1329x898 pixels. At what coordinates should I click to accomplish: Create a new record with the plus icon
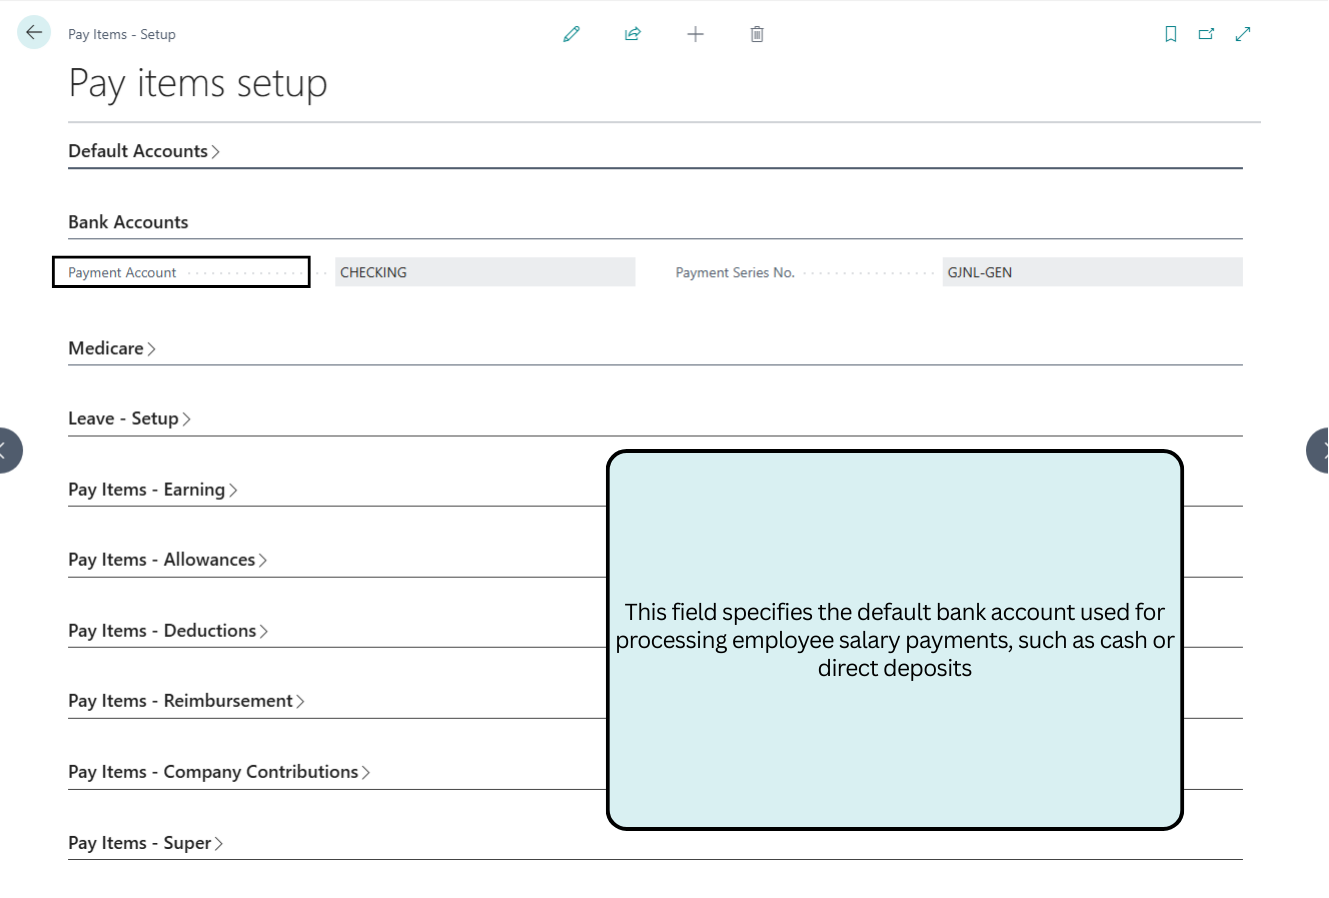point(695,33)
